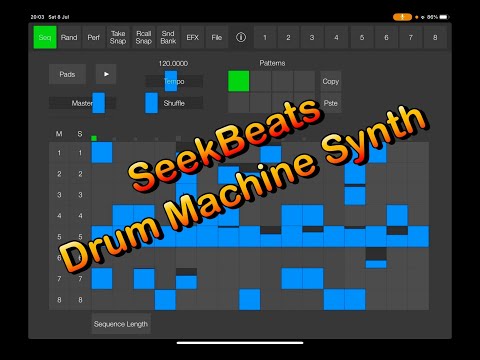Screen dimensions: 480x360
Task: Toggle step 10 on track 7
Action: pos(292,279)
